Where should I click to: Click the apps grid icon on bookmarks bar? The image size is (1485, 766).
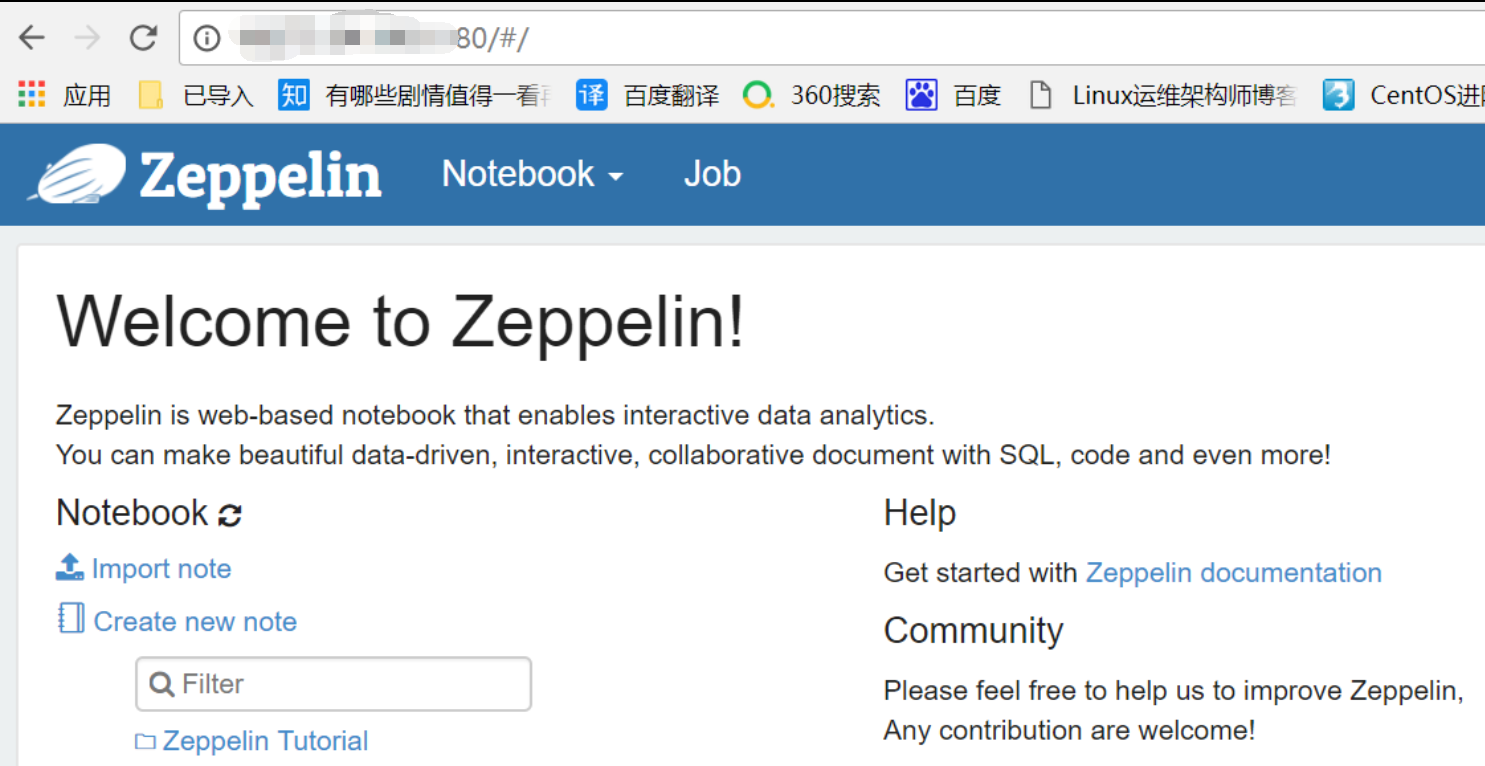(x=30, y=93)
